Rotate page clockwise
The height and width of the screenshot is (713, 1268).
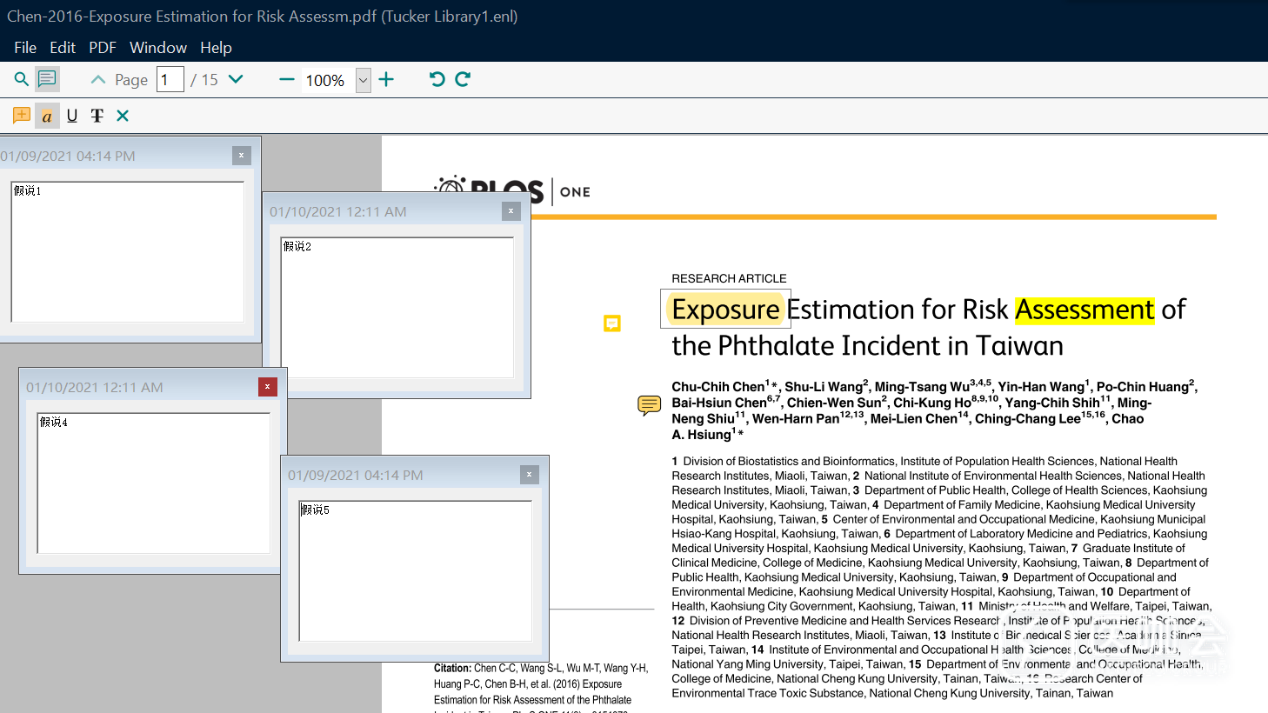coord(463,80)
